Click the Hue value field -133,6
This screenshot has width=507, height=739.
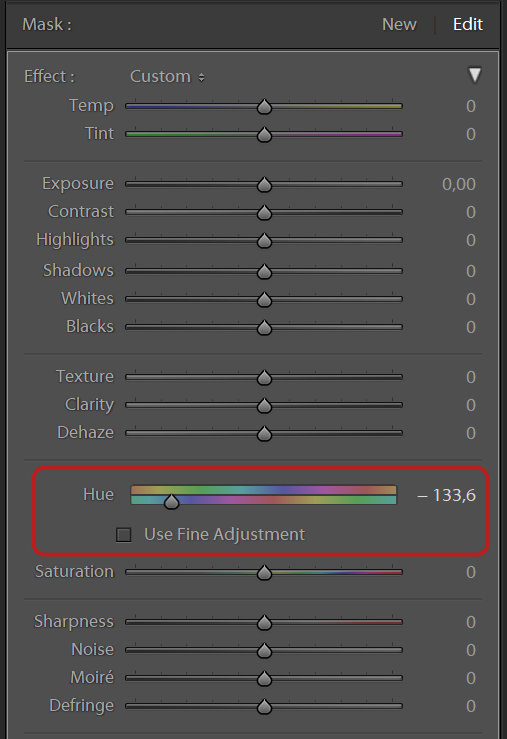446,495
